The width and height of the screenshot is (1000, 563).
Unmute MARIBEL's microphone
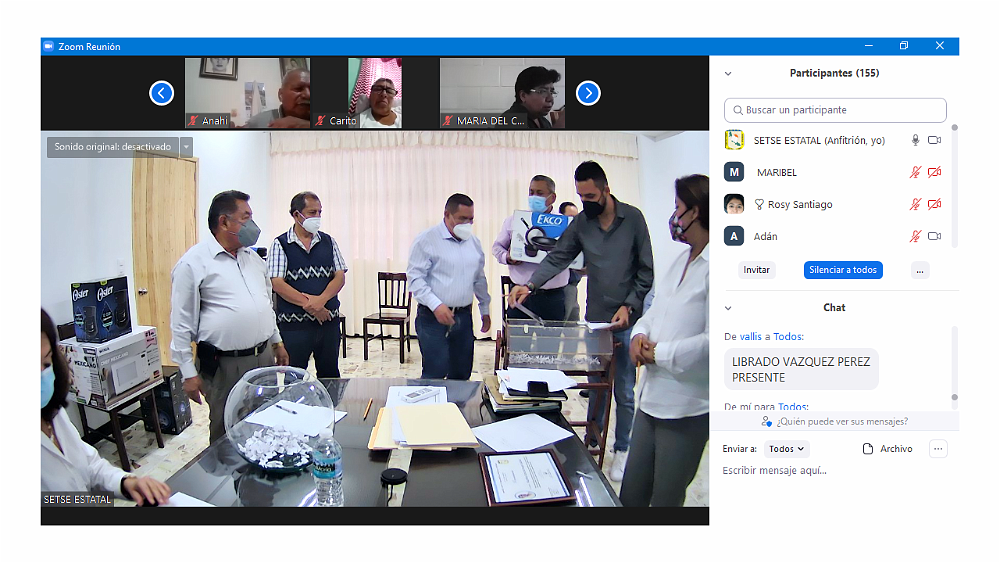coord(914,173)
